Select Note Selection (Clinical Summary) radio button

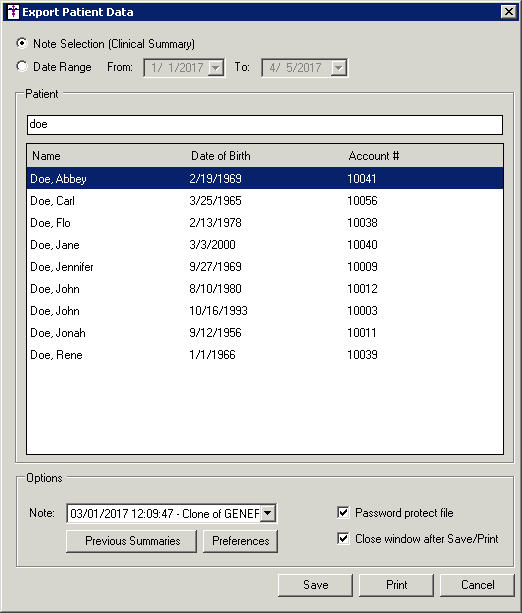pyautogui.click(x=22, y=43)
